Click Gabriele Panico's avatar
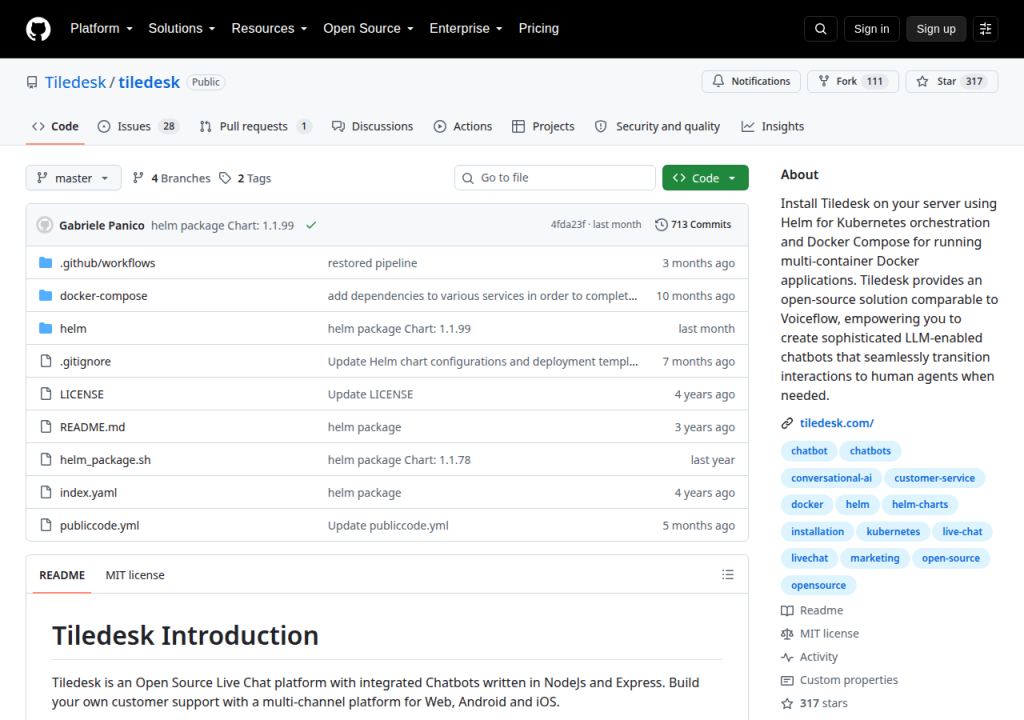 pos(44,225)
